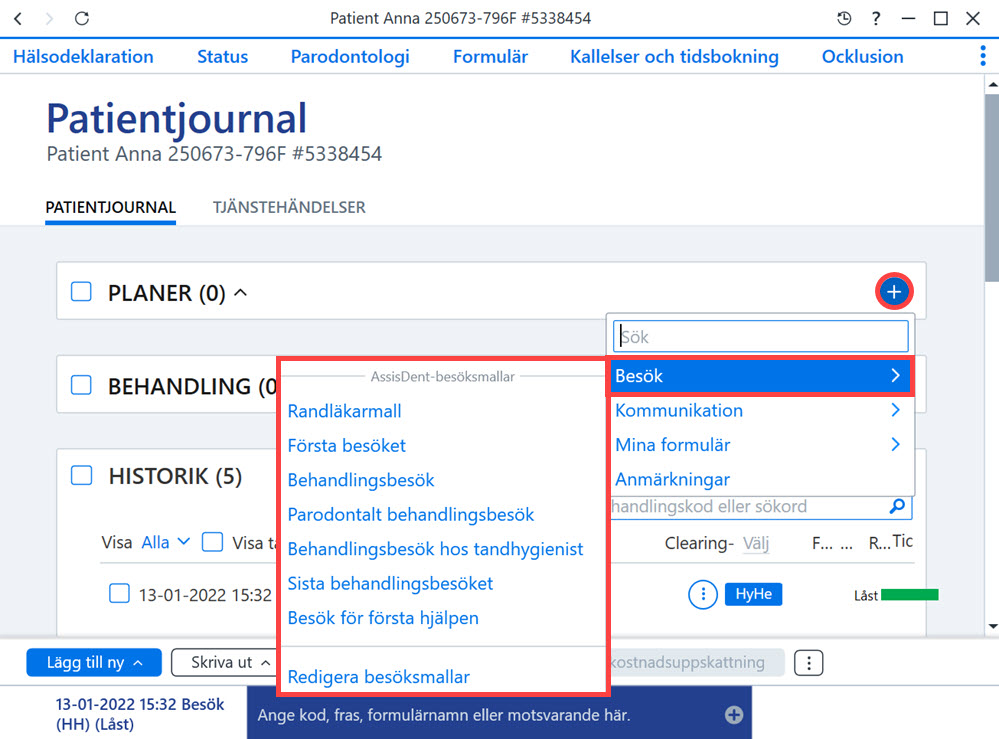Click the vertical scrollbar thumb
Viewport: 999px width, 739px height.
coord(992,188)
